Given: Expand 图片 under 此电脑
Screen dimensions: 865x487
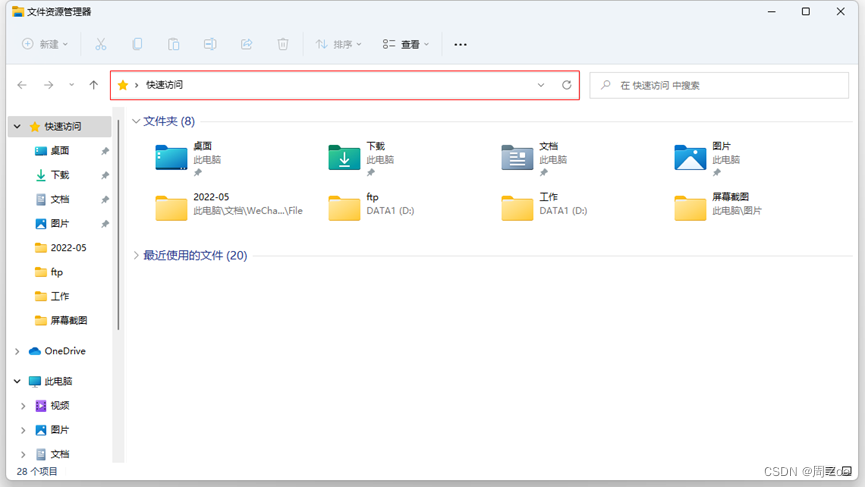Looking at the screenshot, I should pos(23,430).
